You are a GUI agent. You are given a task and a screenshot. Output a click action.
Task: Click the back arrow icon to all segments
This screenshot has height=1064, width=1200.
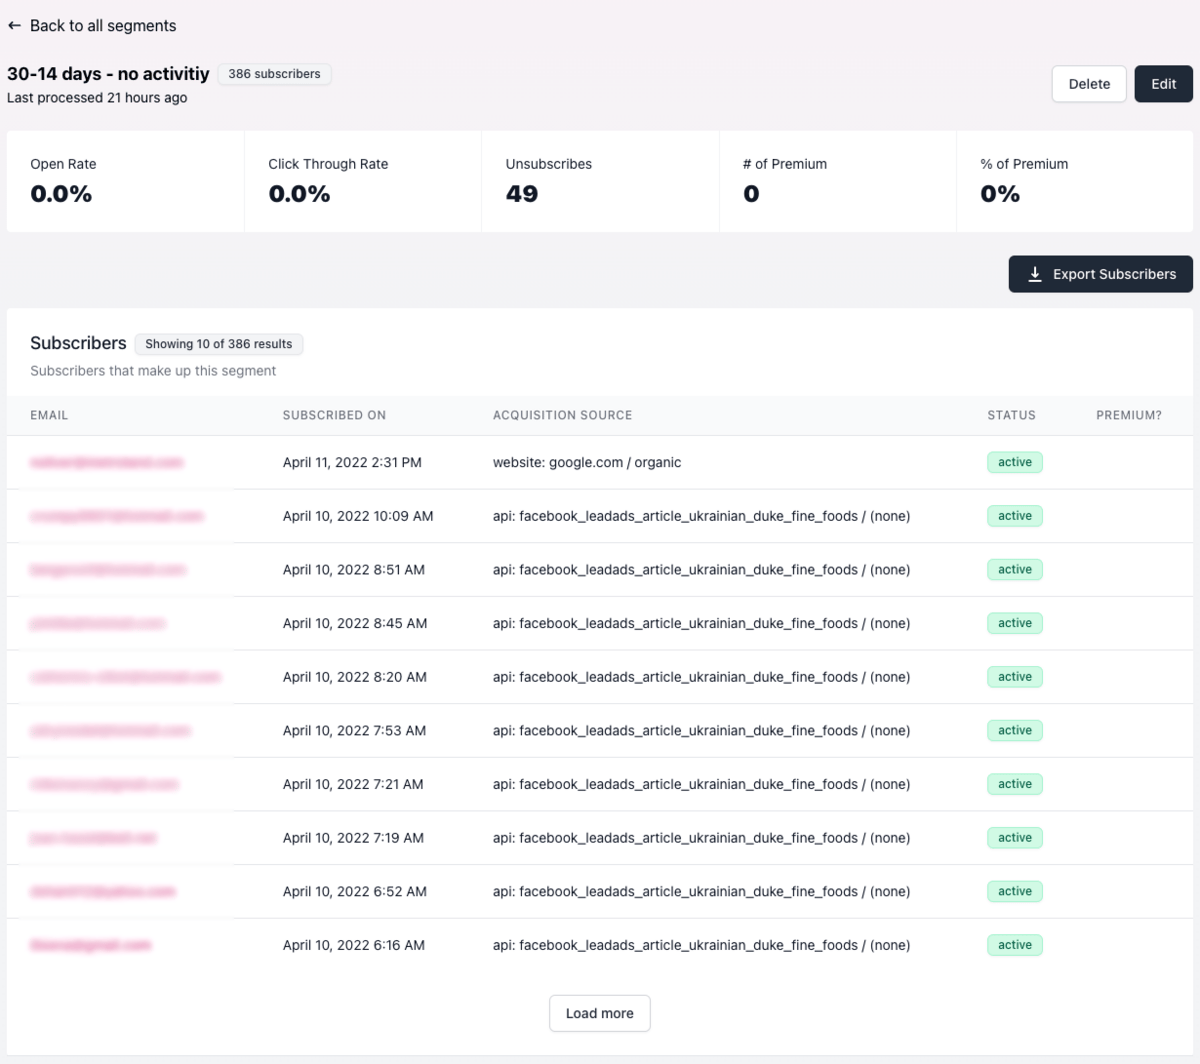[14, 26]
